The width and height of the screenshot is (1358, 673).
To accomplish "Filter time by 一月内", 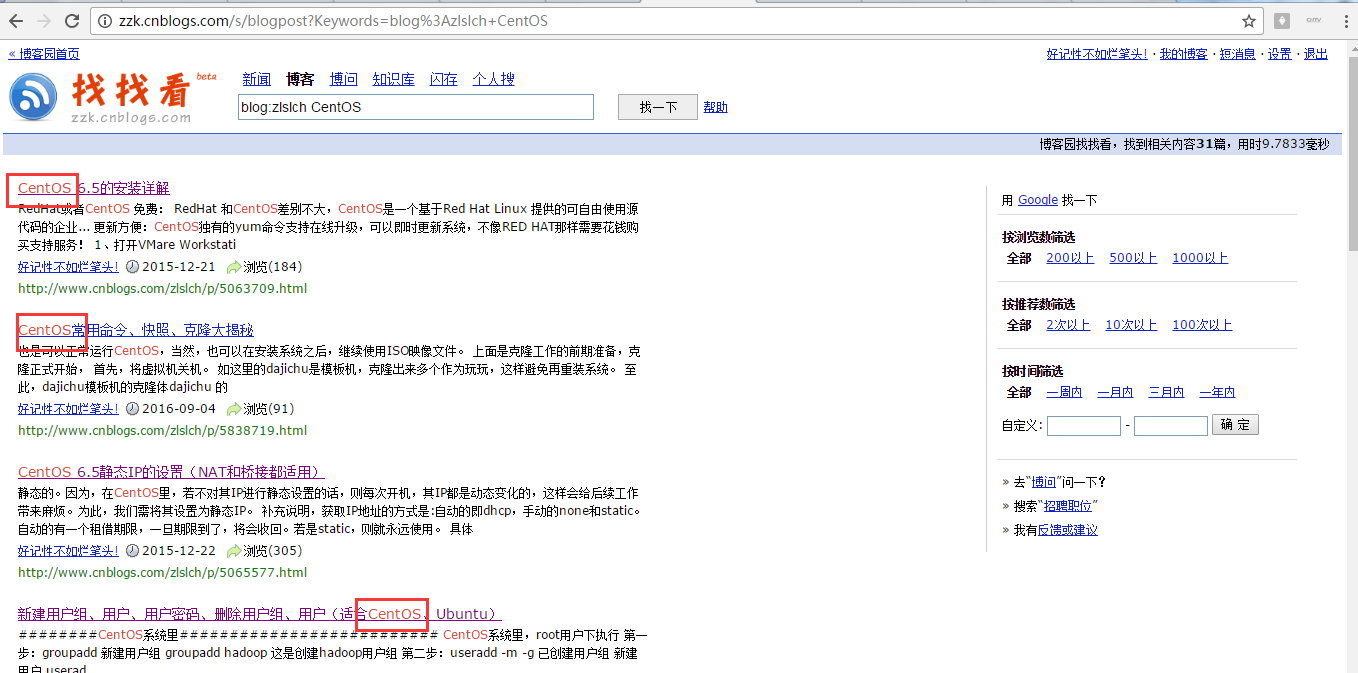I will click(x=1115, y=392).
